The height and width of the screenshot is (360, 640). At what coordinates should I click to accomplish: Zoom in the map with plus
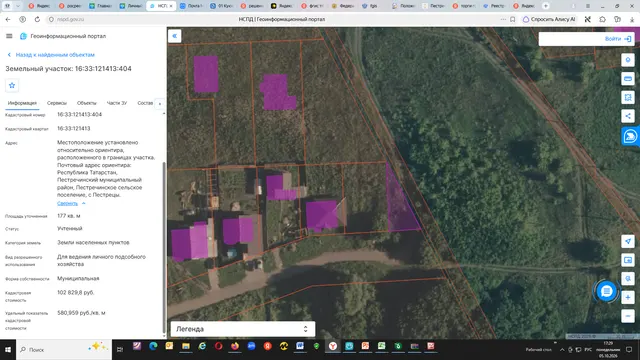628,298
